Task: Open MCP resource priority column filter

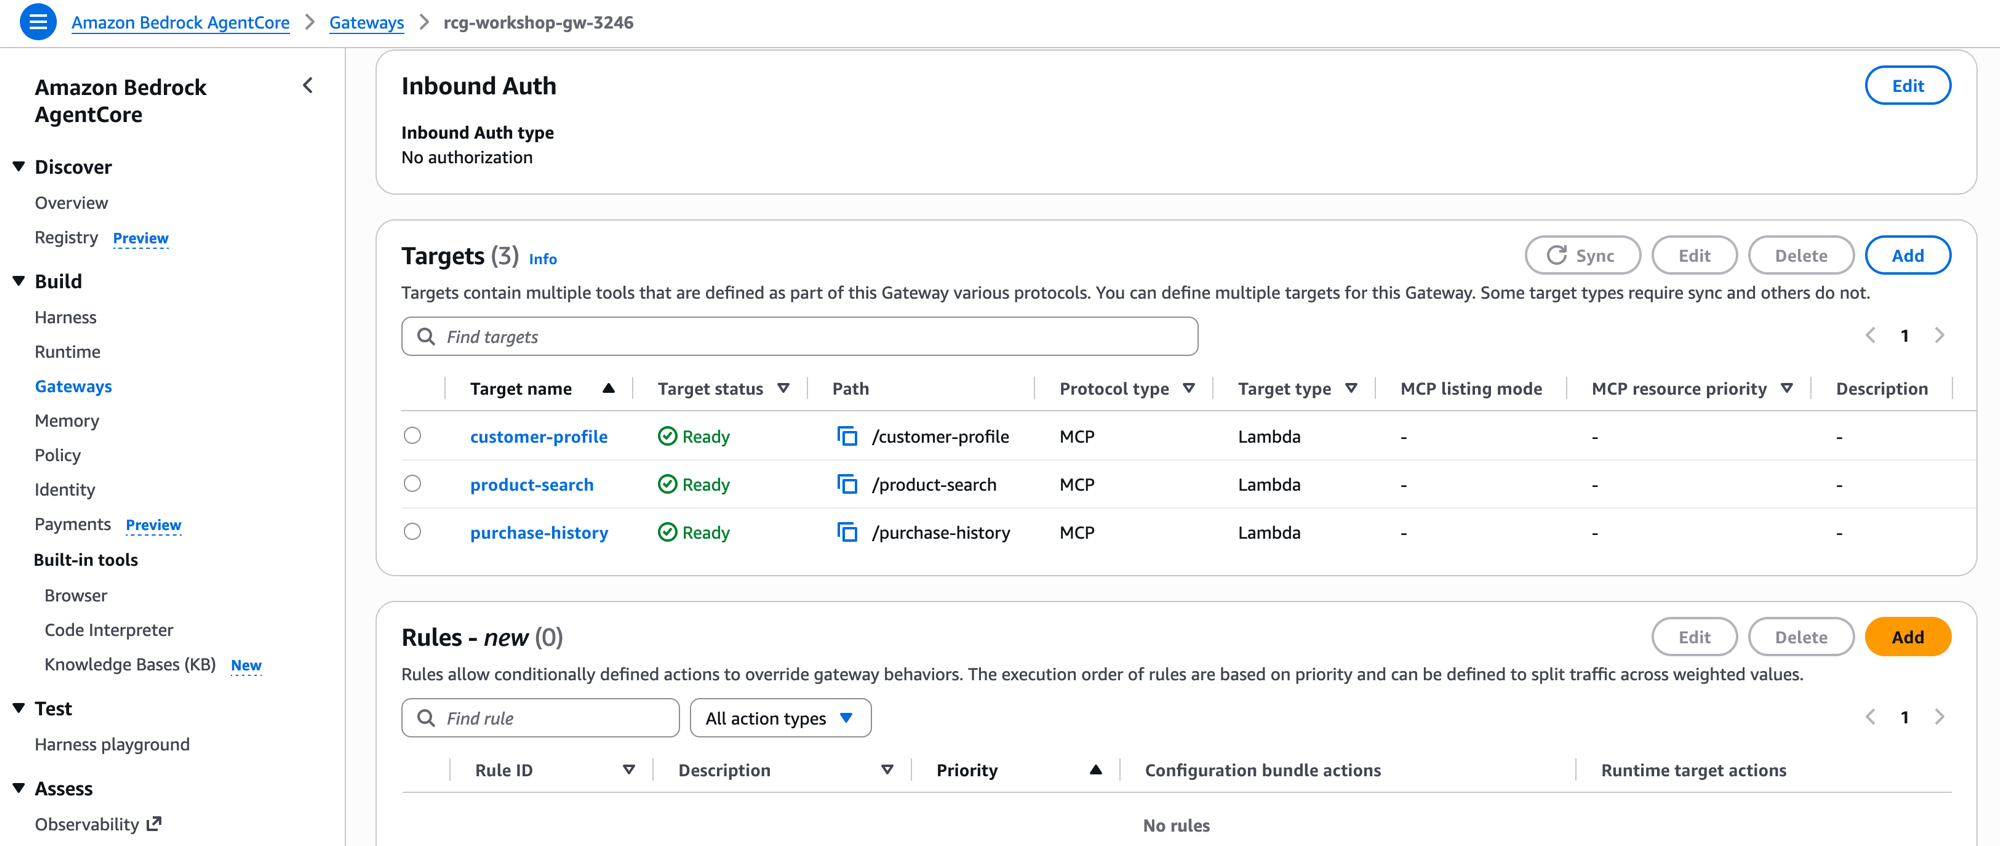Action: [1787, 388]
